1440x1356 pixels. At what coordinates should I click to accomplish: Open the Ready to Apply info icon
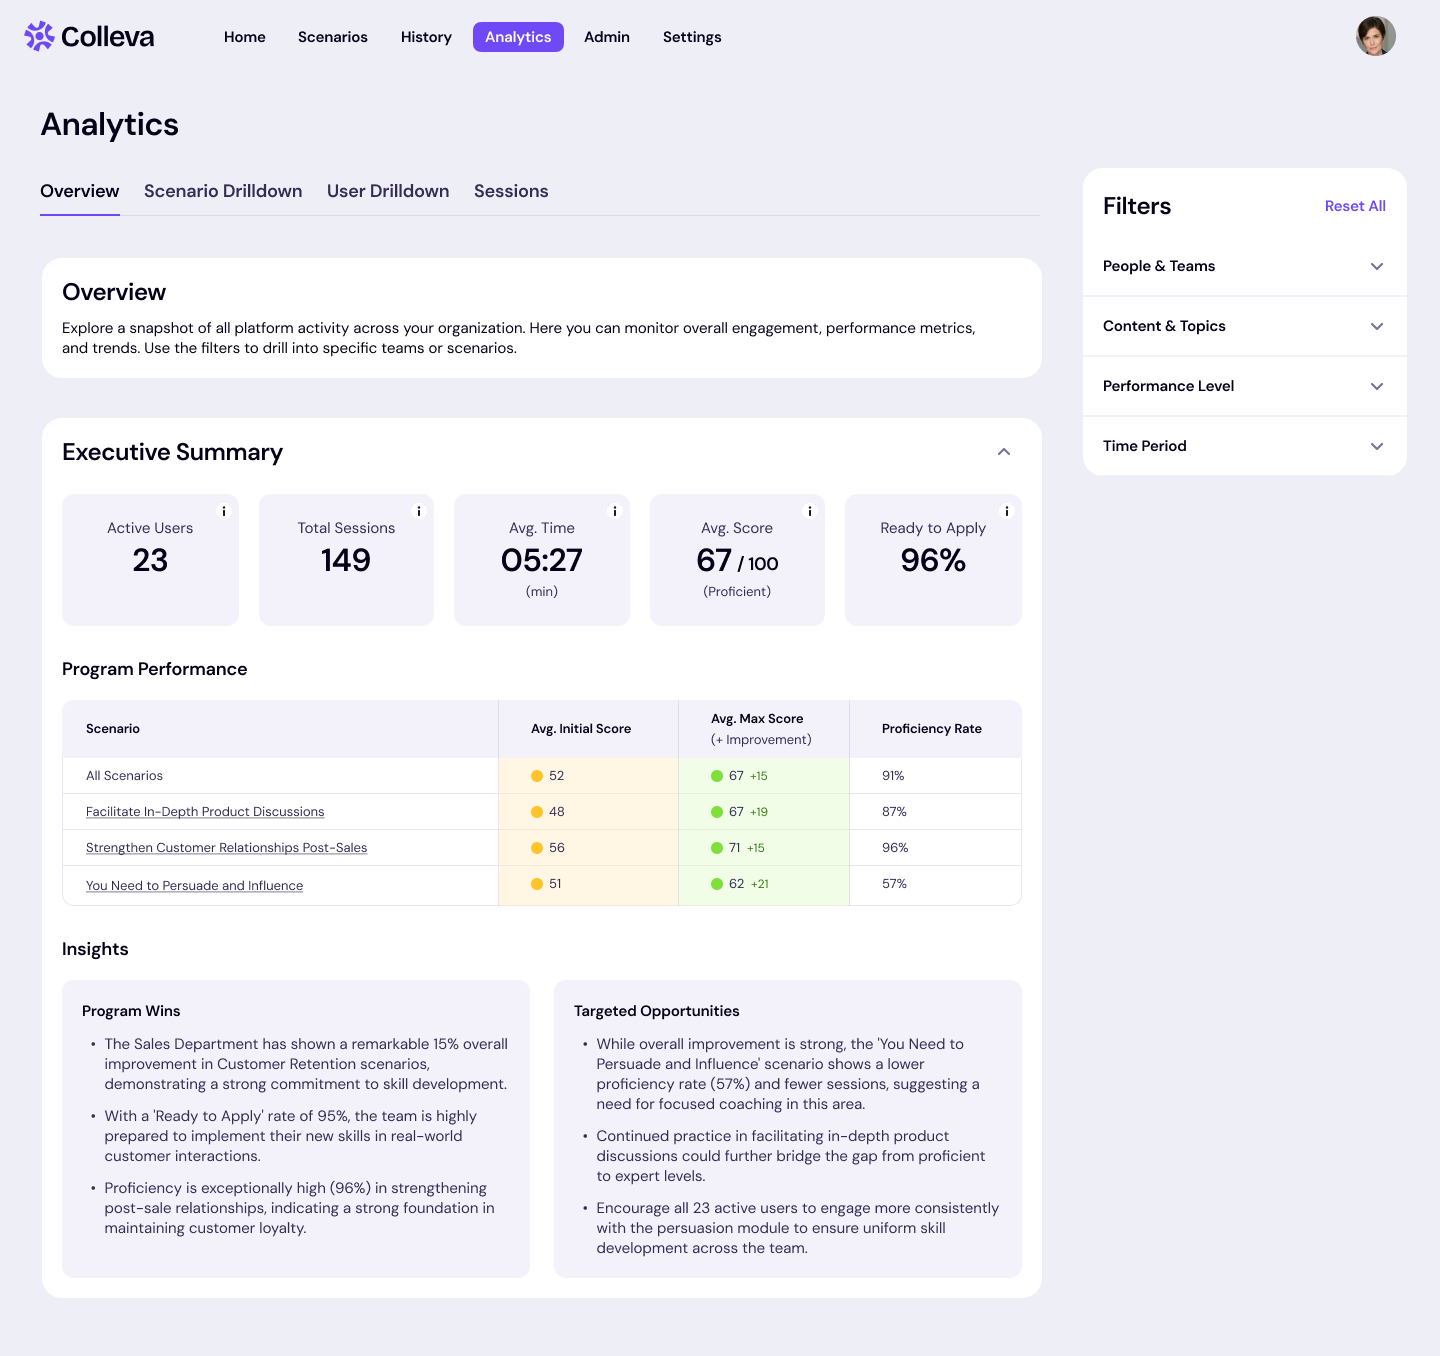pos(1005,511)
